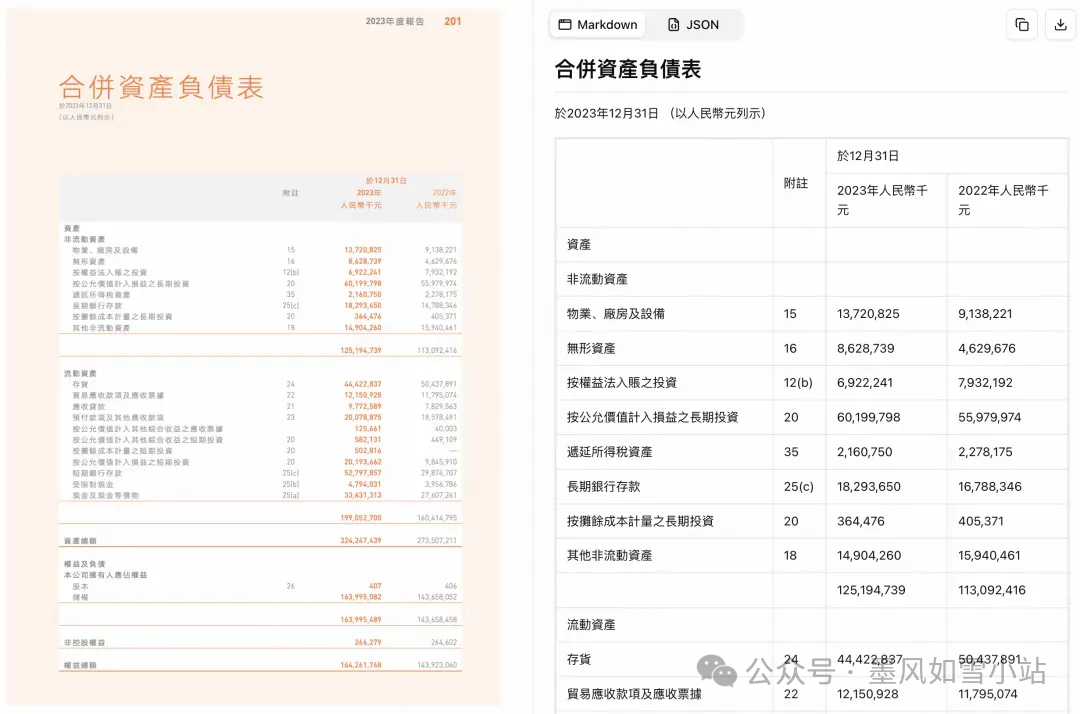1080x714 pixels.
Task: Select the value 13,720,825 for 物業、廠房及設備
Action: (886, 313)
